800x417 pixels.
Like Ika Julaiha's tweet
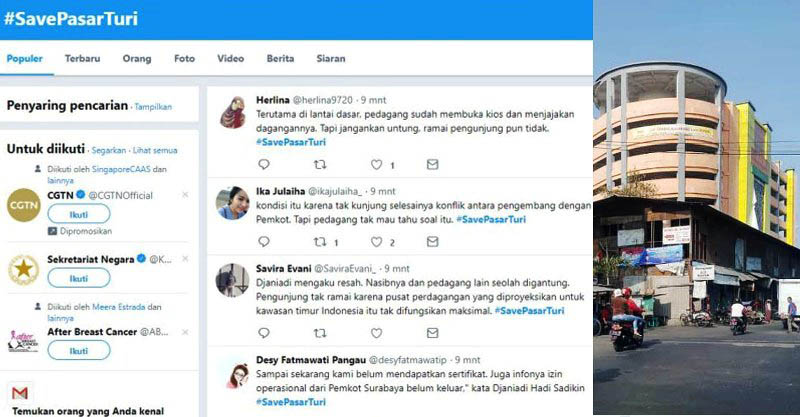pos(377,241)
